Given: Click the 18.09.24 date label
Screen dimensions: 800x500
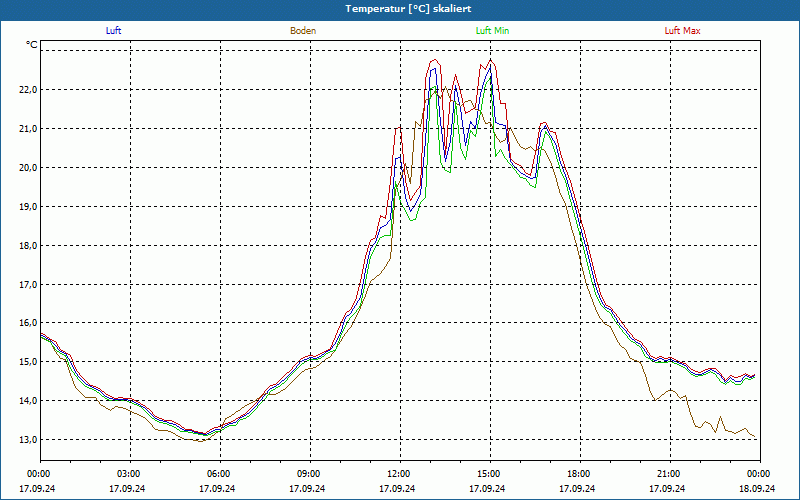Looking at the screenshot, I should click(758, 489).
